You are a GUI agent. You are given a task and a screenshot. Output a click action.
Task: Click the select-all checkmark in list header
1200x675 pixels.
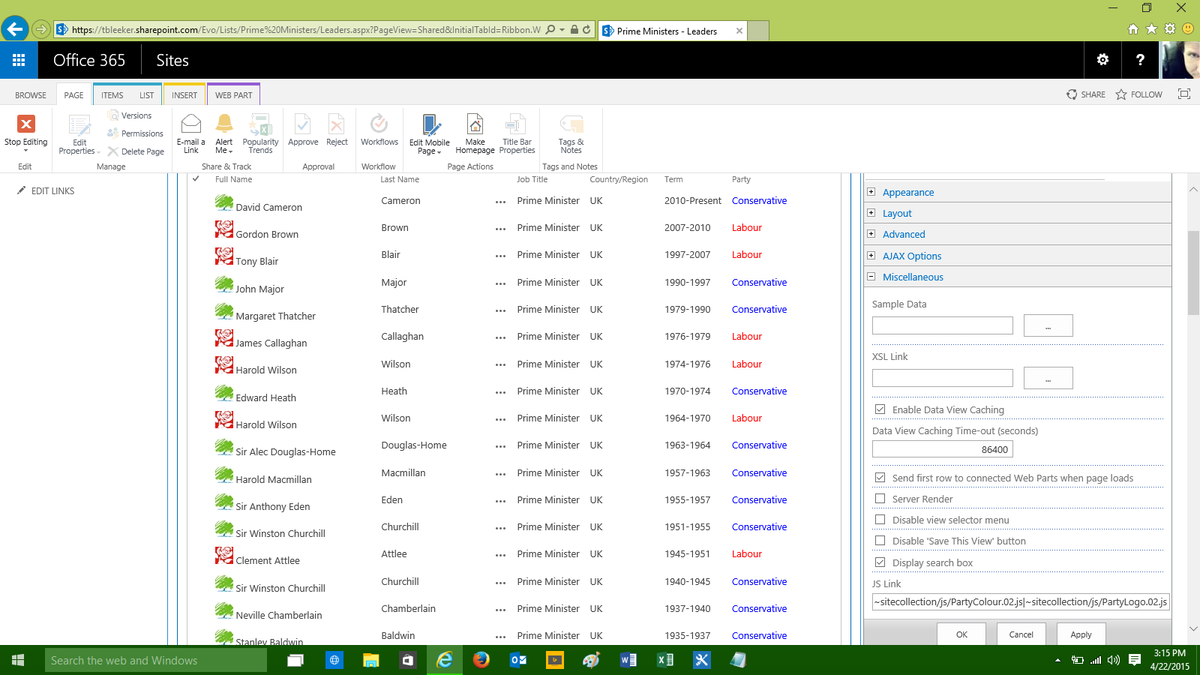pyautogui.click(x=196, y=179)
